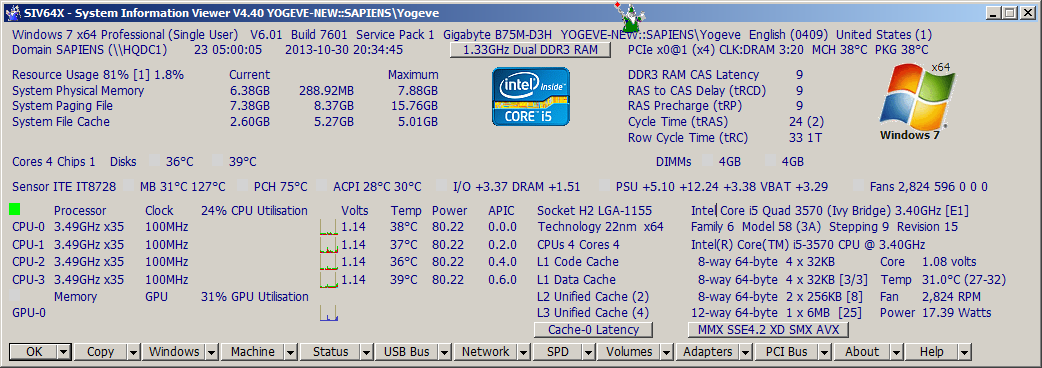Click the indicator square before PCH 75°C
1042x368 pixels.
[242, 185]
